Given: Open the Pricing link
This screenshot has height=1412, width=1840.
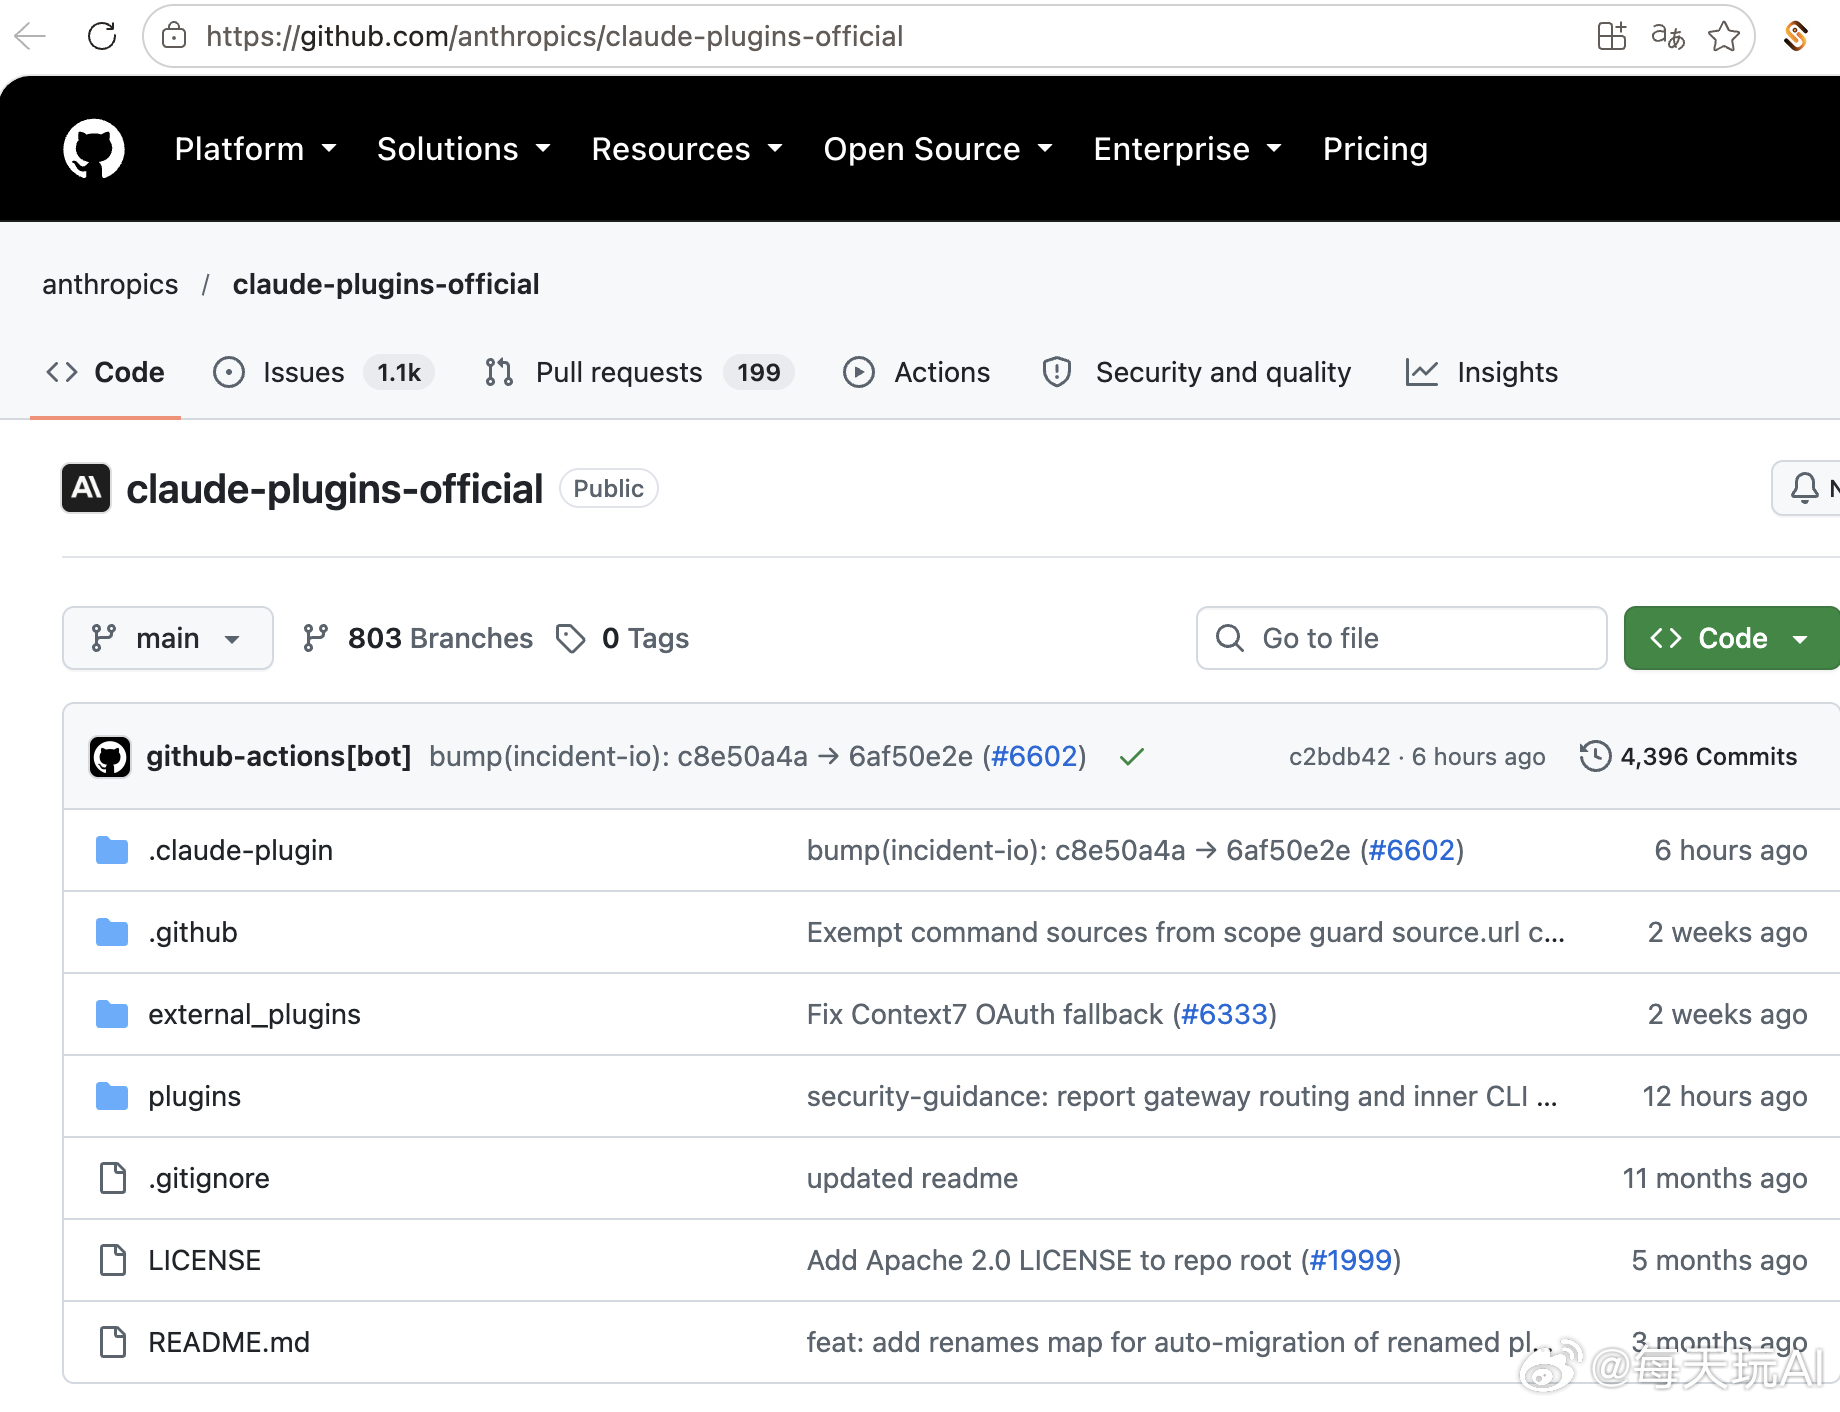Looking at the screenshot, I should tap(1375, 149).
